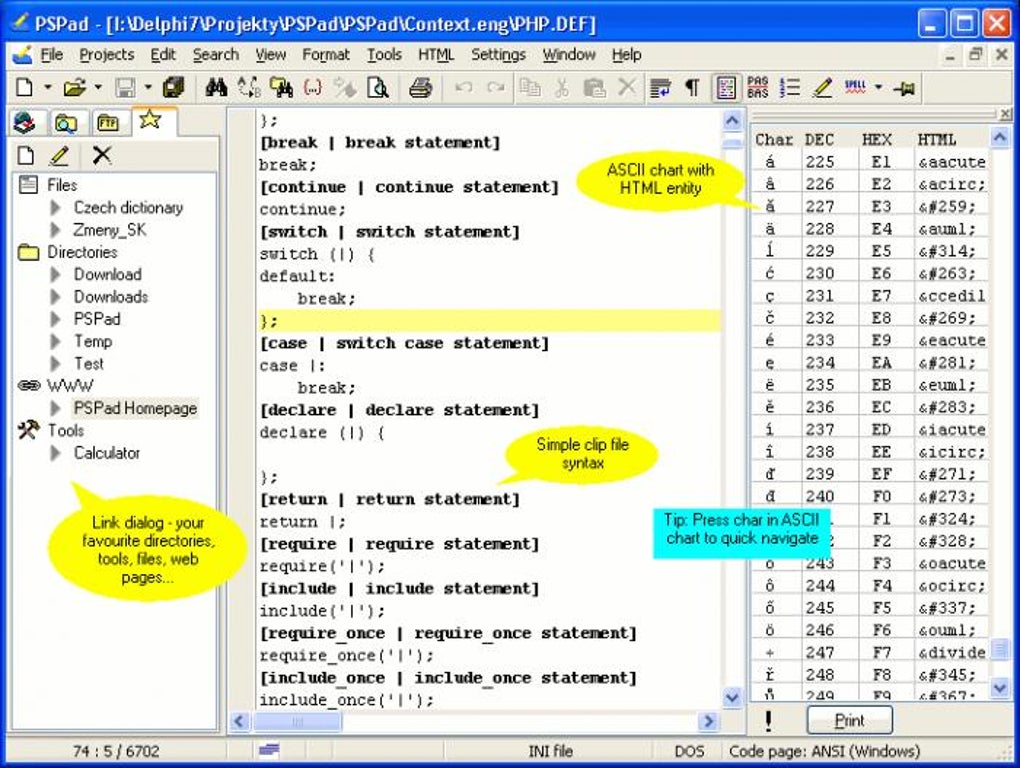
Task: Click the PAS/BAS syntax highlighter icon
Action: coord(758,88)
